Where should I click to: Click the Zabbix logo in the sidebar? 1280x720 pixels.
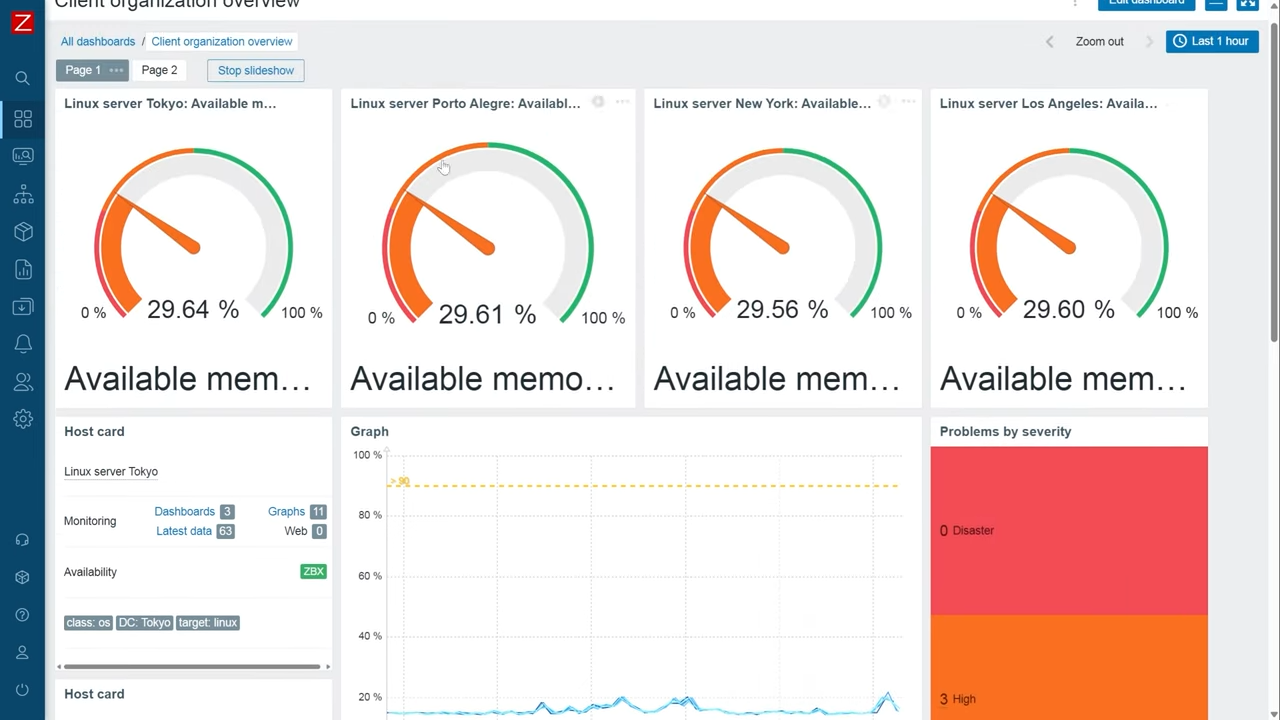pyautogui.click(x=22, y=22)
